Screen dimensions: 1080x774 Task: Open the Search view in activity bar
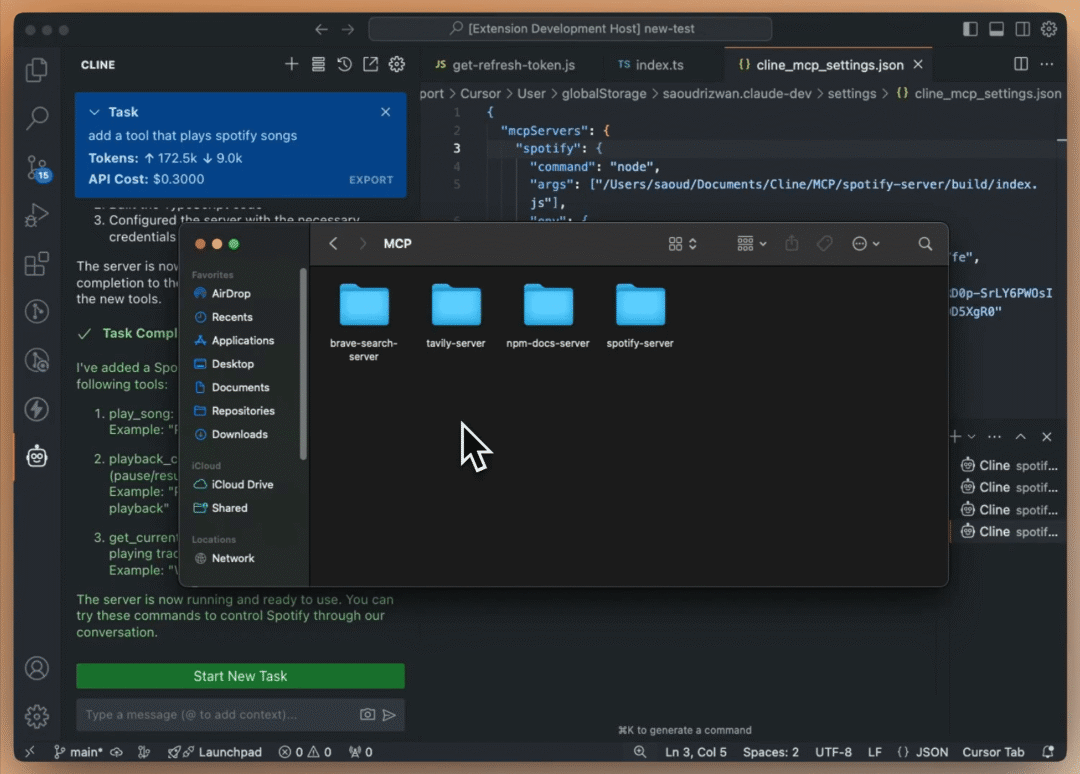tap(37, 118)
